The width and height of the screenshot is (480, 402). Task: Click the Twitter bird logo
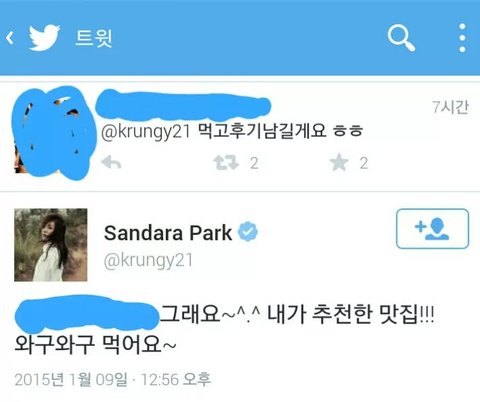coord(44,37)
